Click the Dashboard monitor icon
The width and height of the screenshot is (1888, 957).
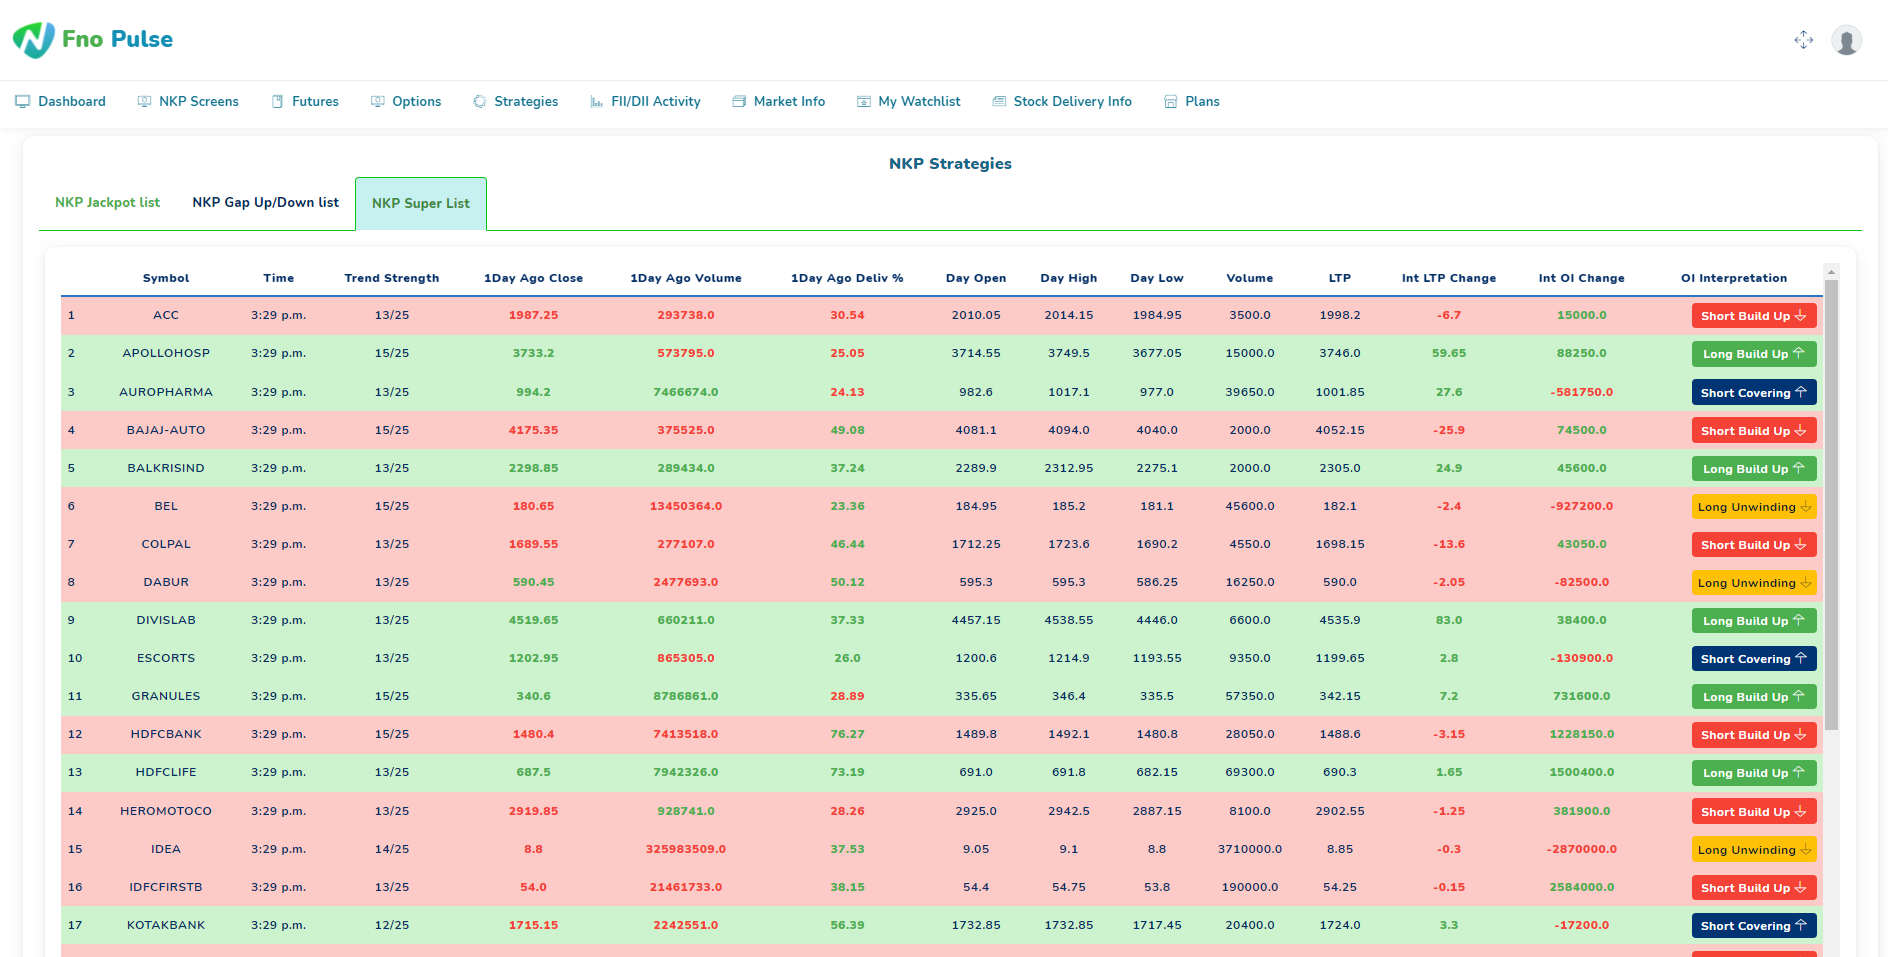(x=22, y=102)
